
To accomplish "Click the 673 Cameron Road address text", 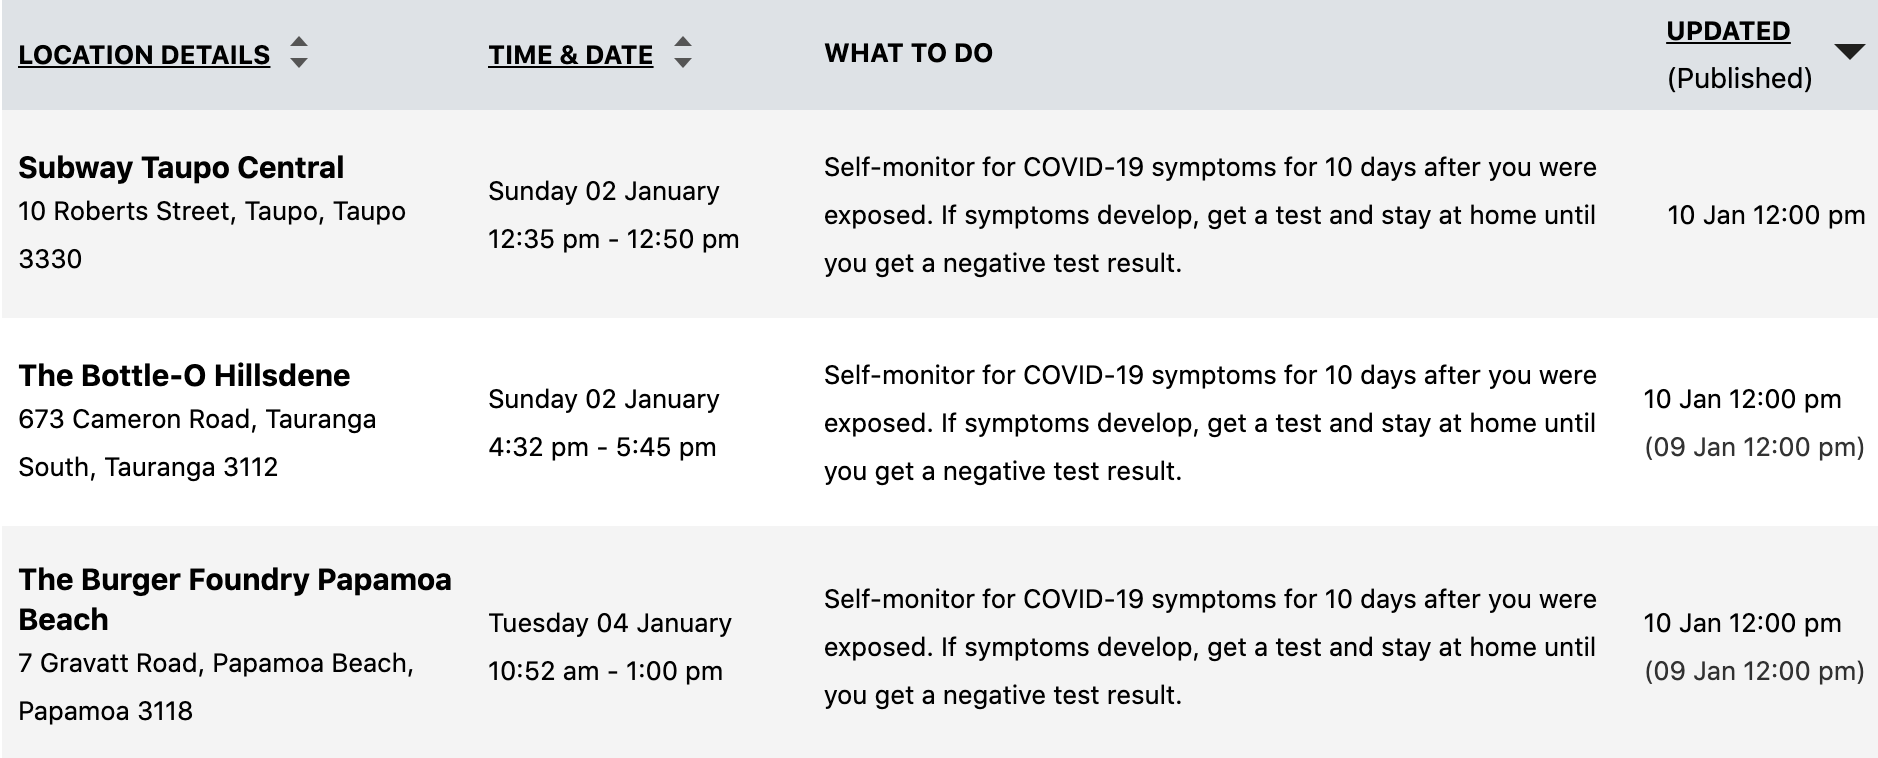I will (197, 443).
